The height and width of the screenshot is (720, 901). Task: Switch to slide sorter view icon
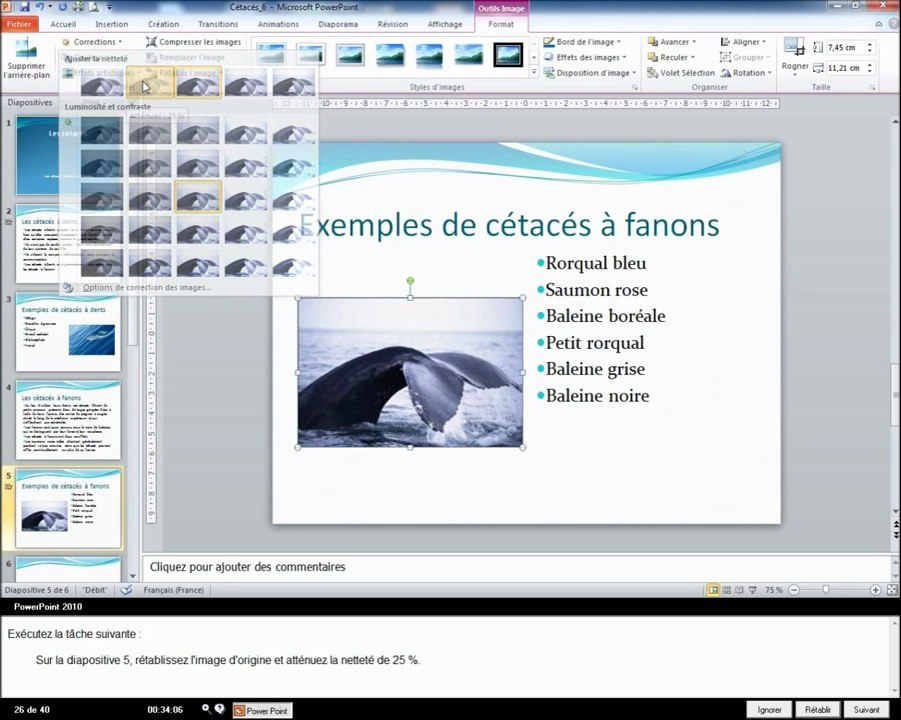[x=727, y=590]
